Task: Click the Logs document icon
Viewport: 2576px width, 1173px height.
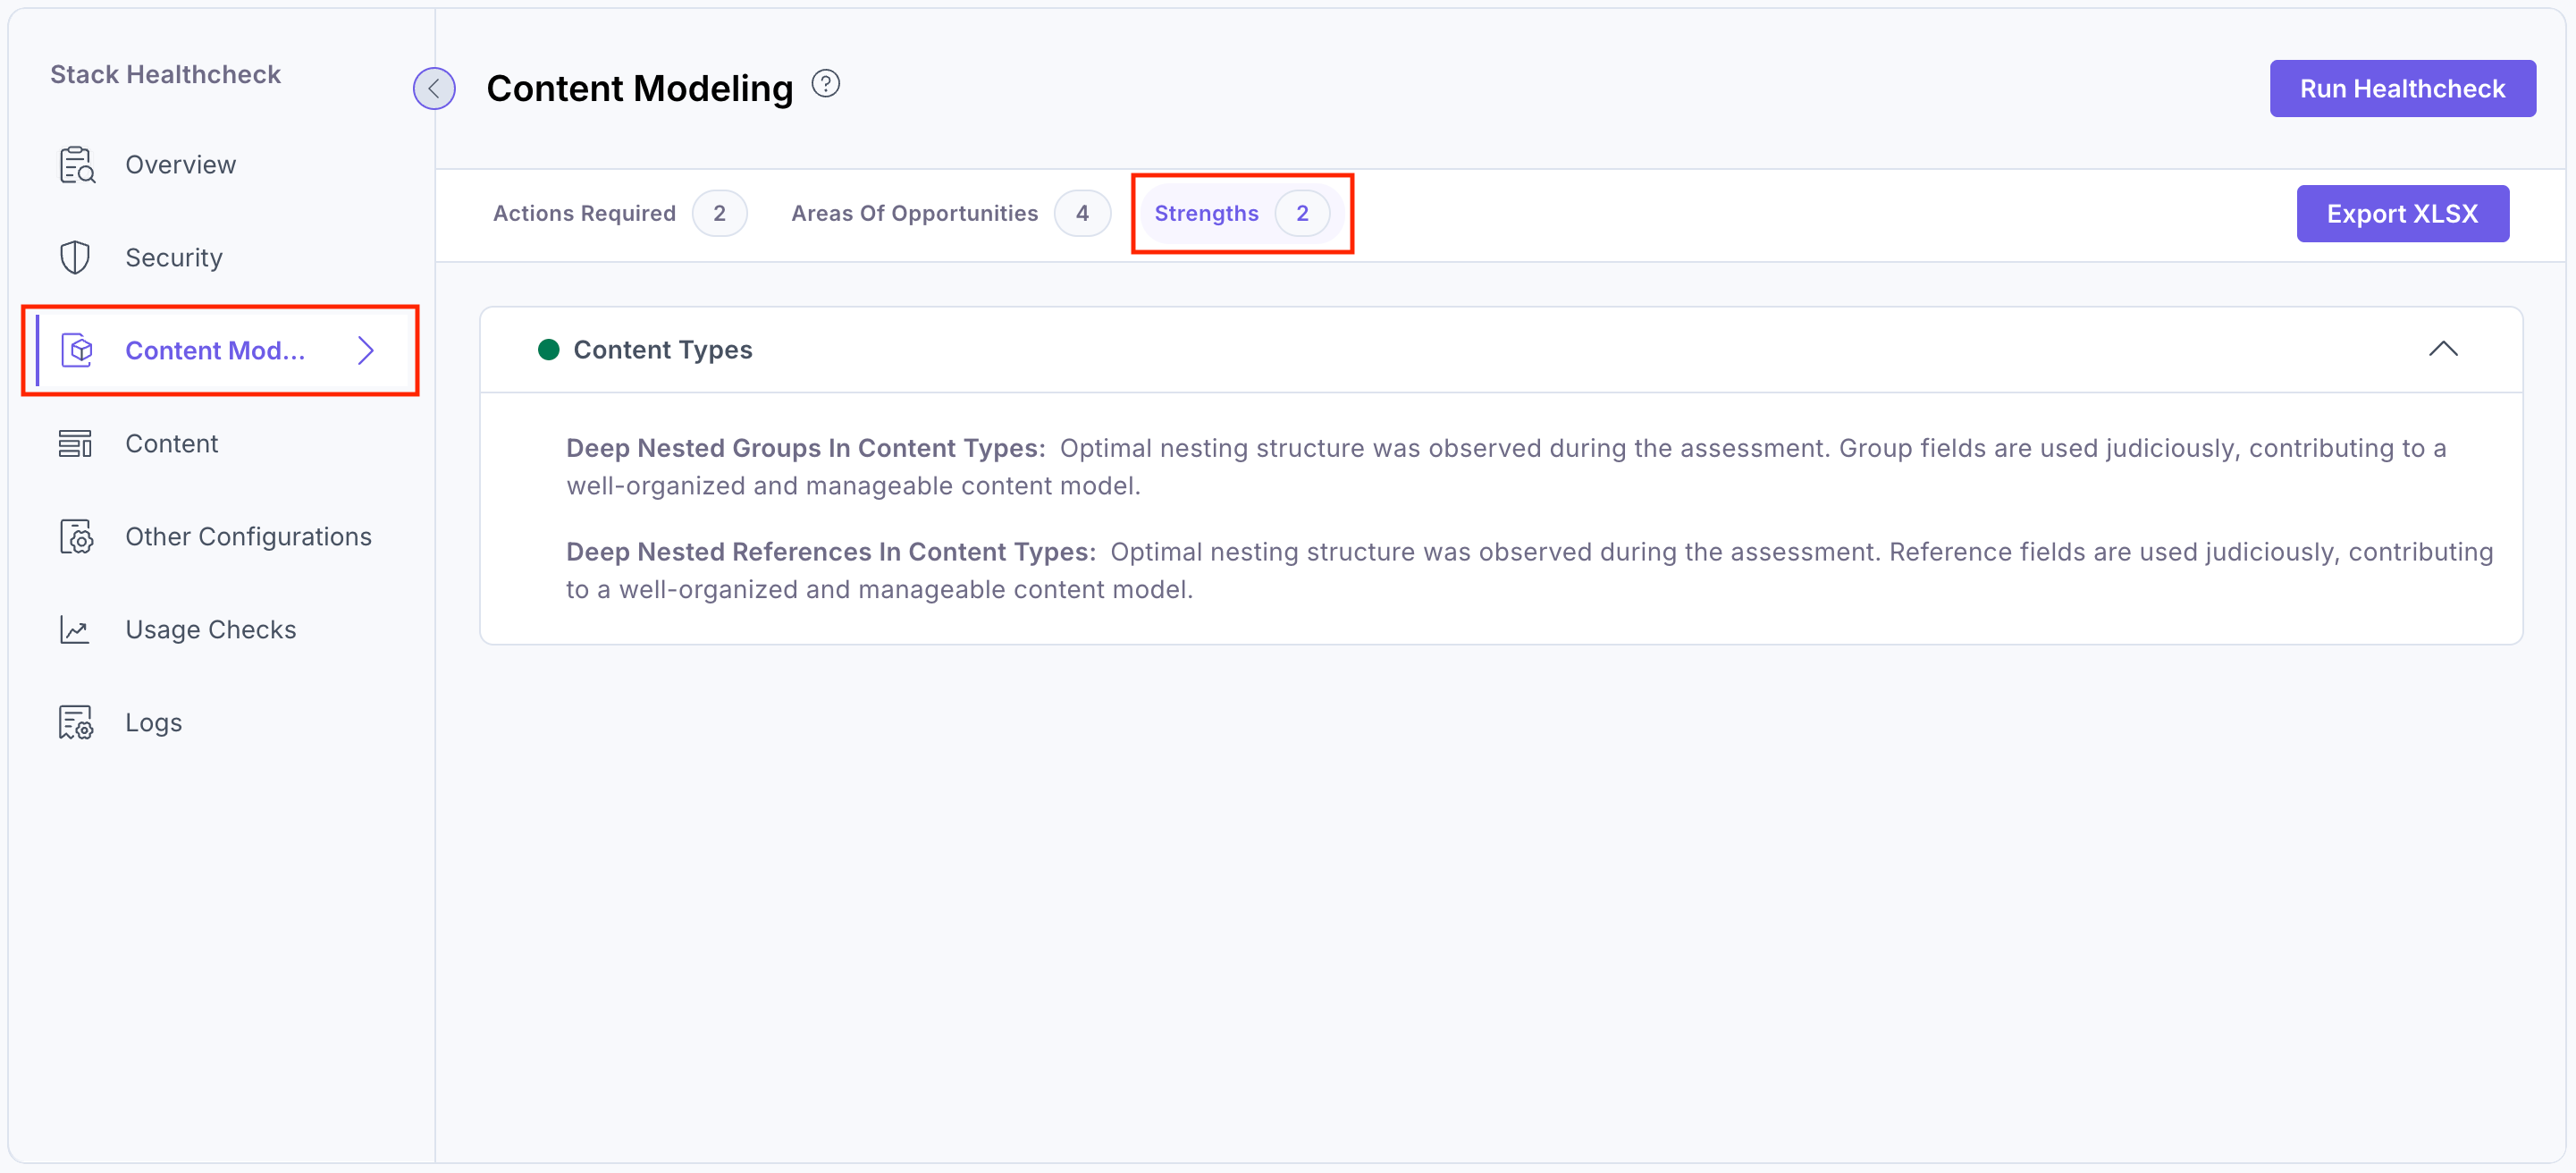Action: coord(76,721)
